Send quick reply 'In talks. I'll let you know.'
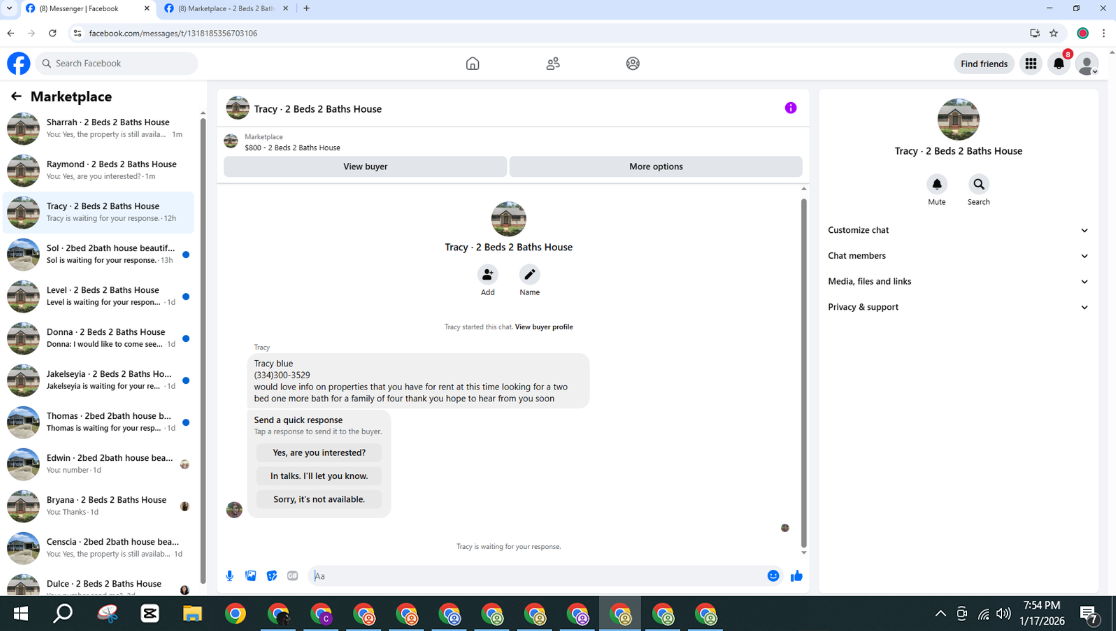This screenshot has height=631, width=1116. (x=319, y=476)
